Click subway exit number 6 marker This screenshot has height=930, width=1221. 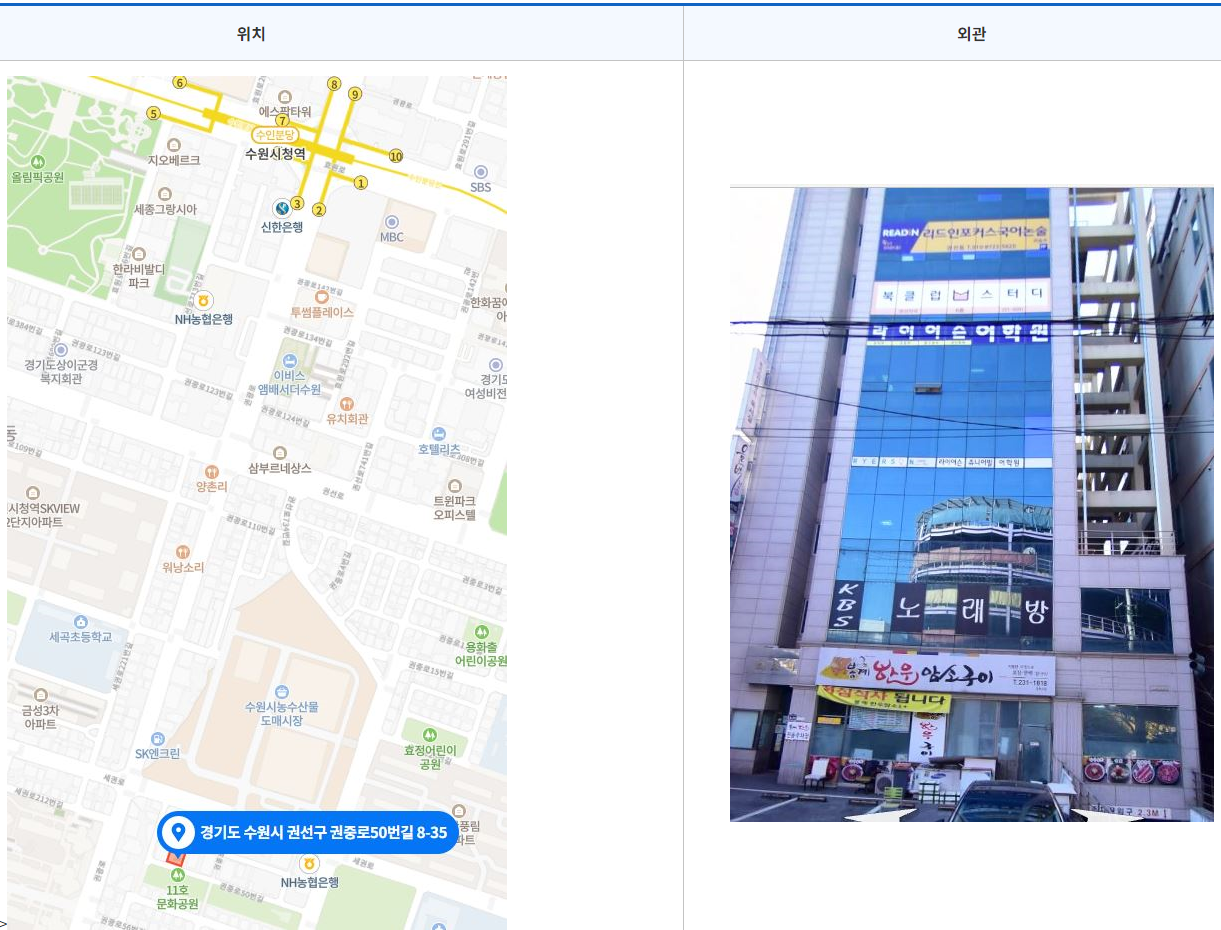pyautogui.click(x=179, y=82)
